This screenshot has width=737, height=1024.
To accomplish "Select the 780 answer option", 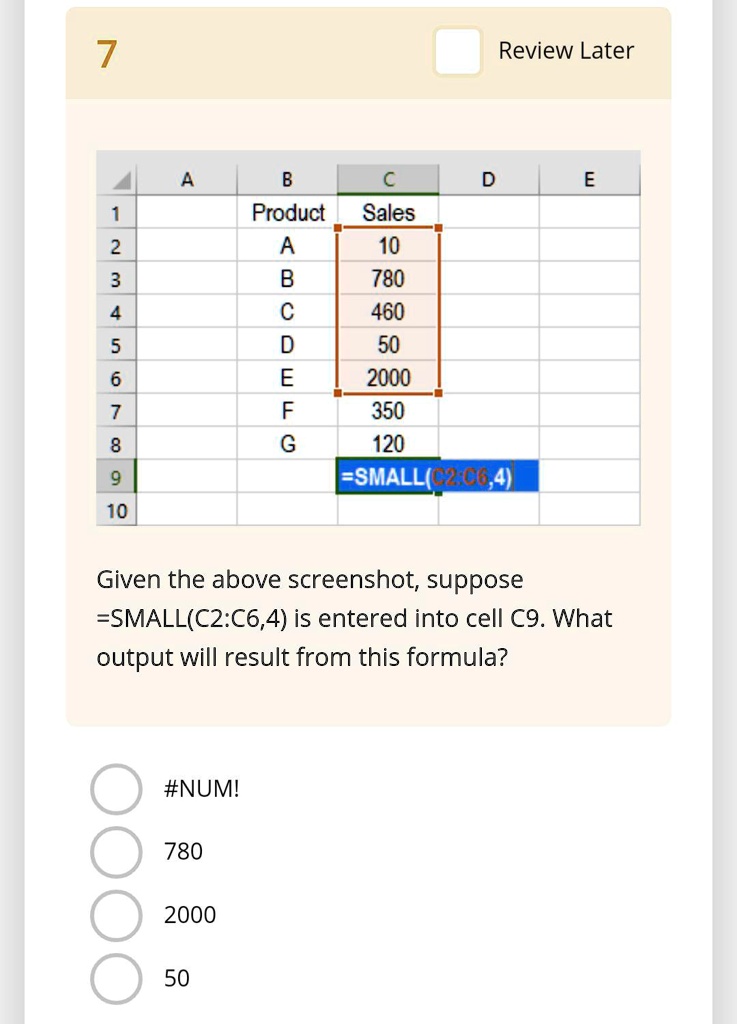I will [116, 852].
